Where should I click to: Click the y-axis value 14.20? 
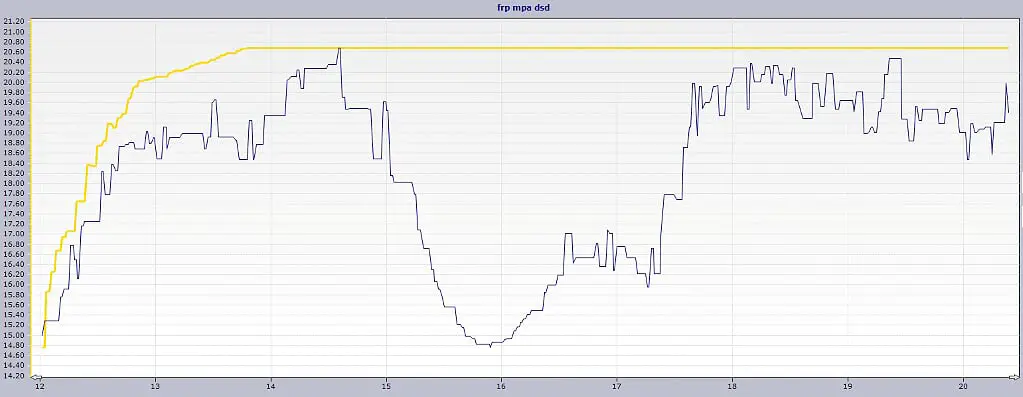coord(14,375)
